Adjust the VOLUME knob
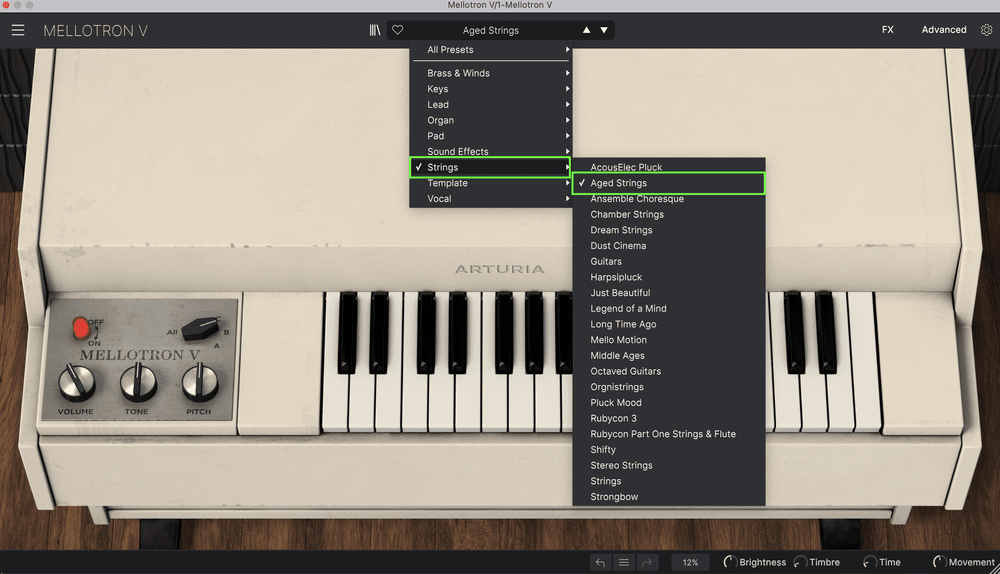This screenshot has width=1000, height=574. pyautogui.click(x=77, y=383)
